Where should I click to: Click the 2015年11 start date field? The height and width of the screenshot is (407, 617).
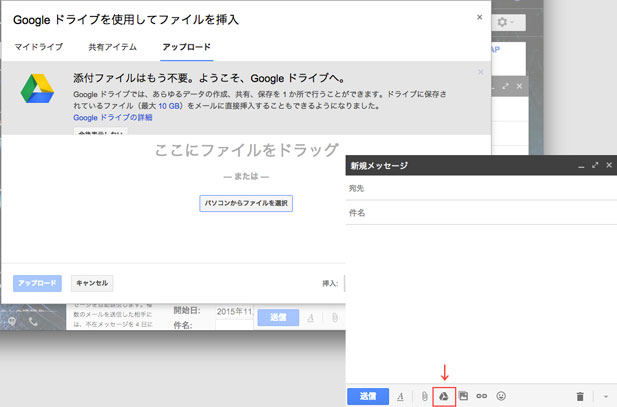[235, 311]
